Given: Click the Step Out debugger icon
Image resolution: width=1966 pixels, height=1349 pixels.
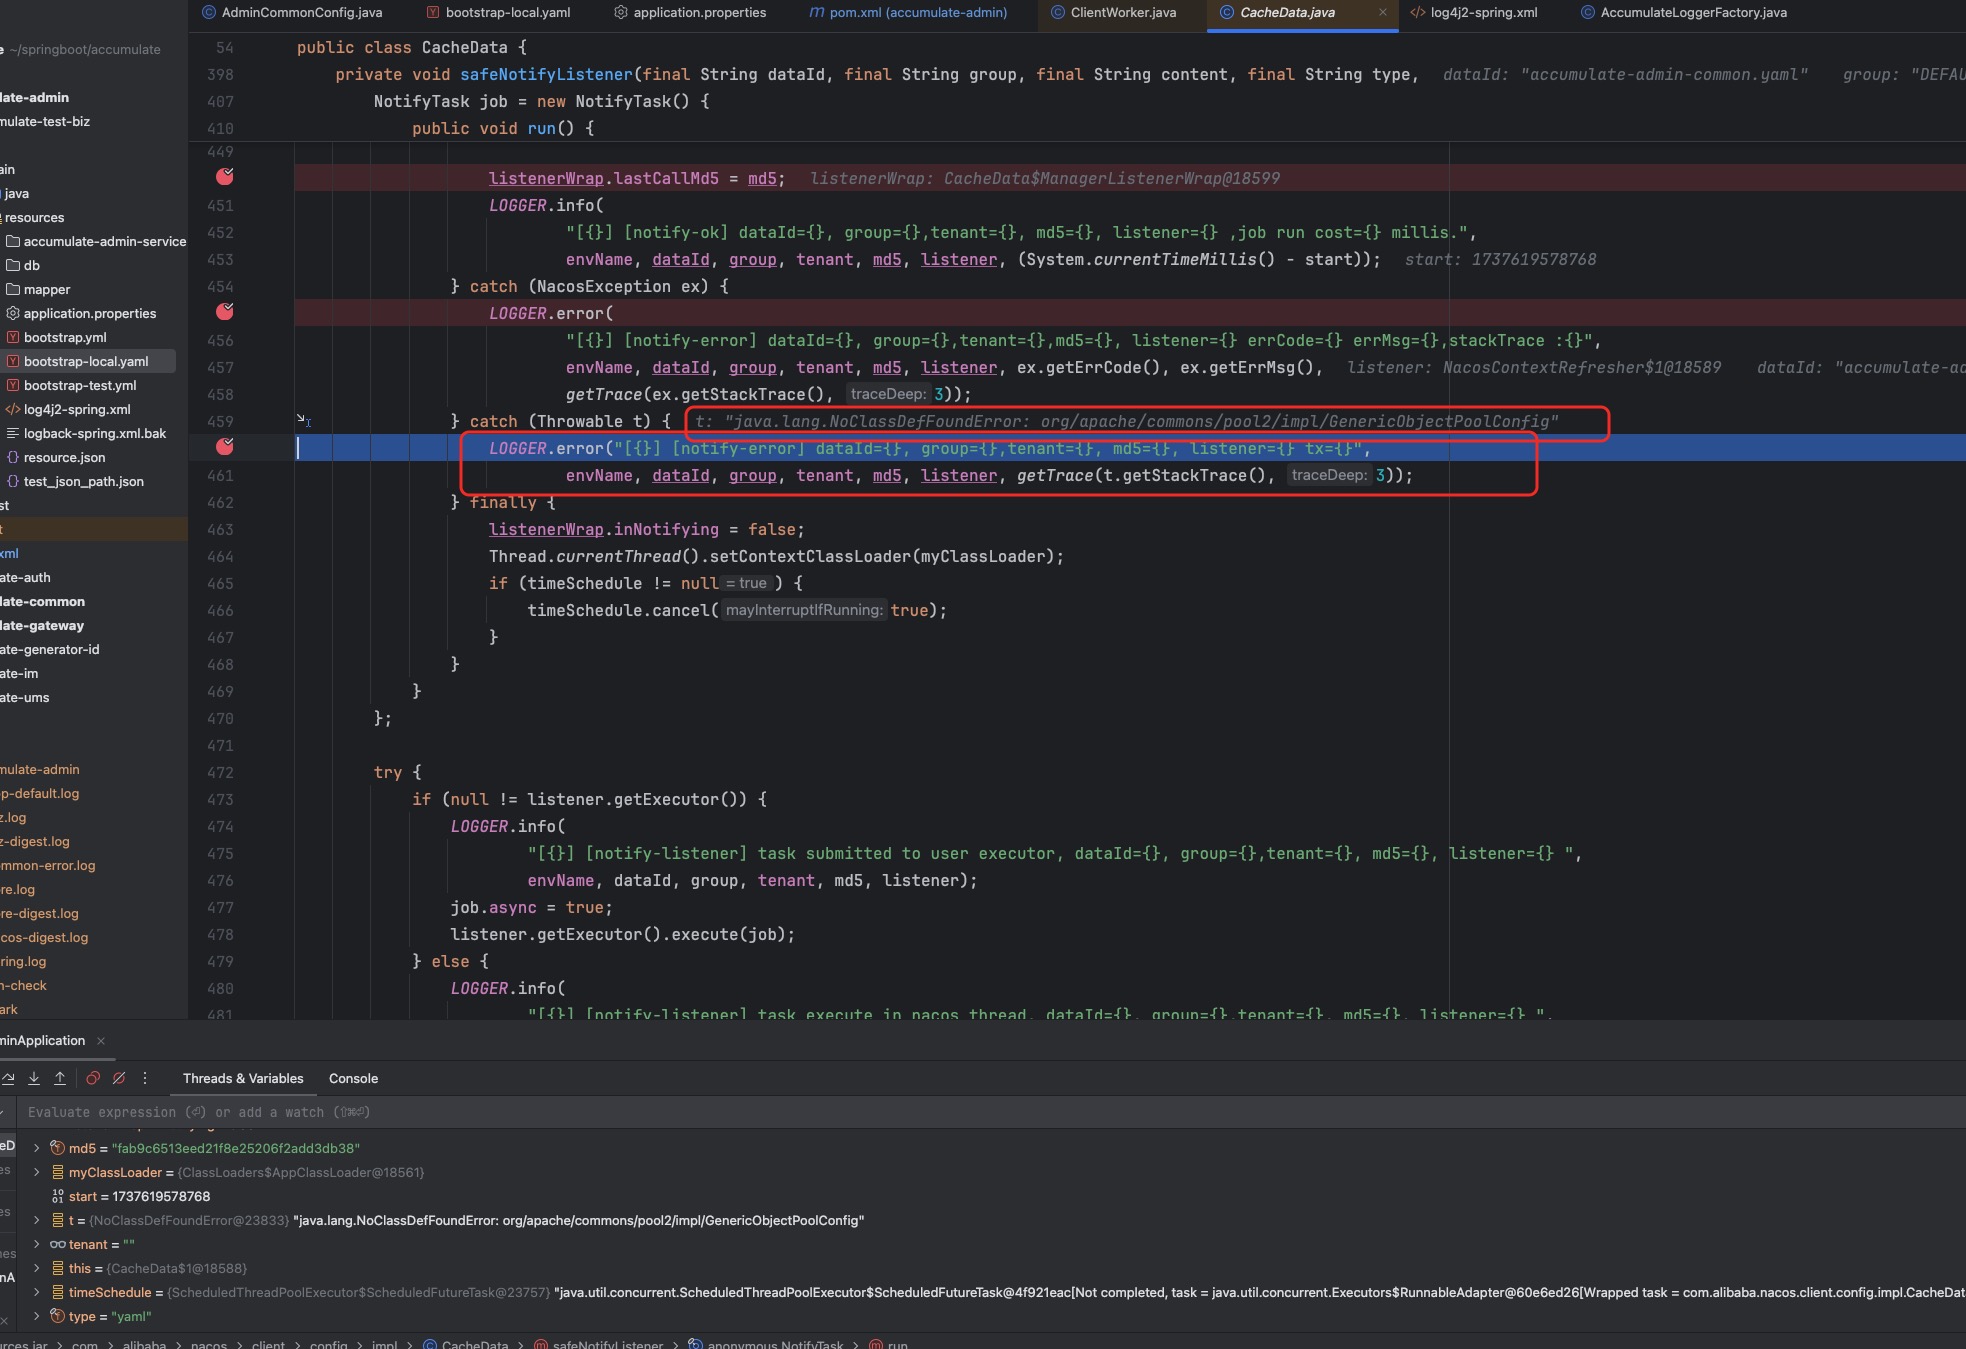Looking at the screenshot, I should pos(60,1078).
